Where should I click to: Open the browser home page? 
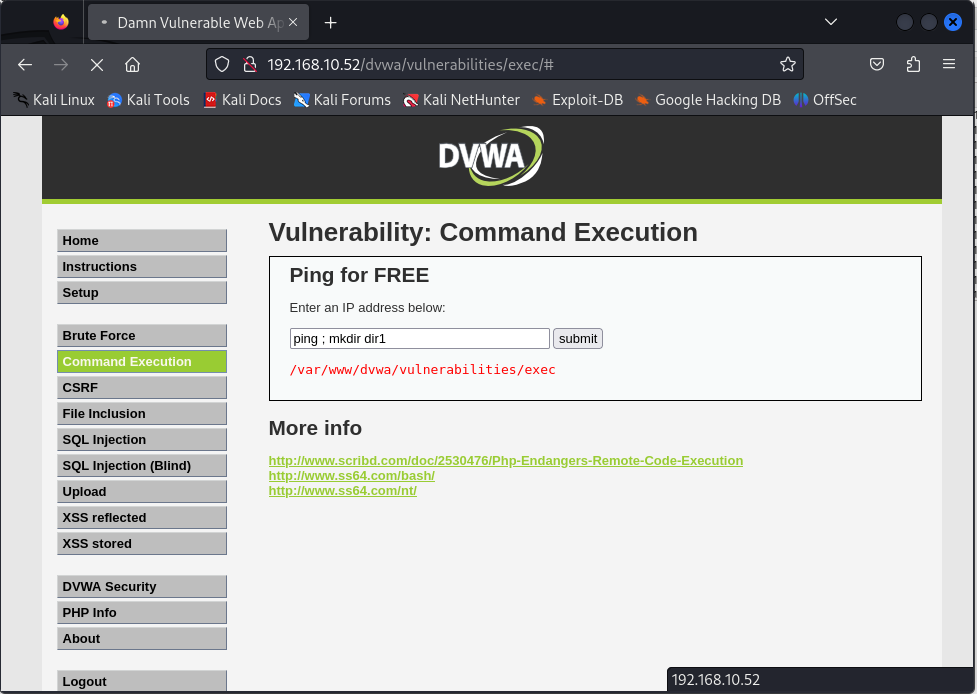point(132,65)
